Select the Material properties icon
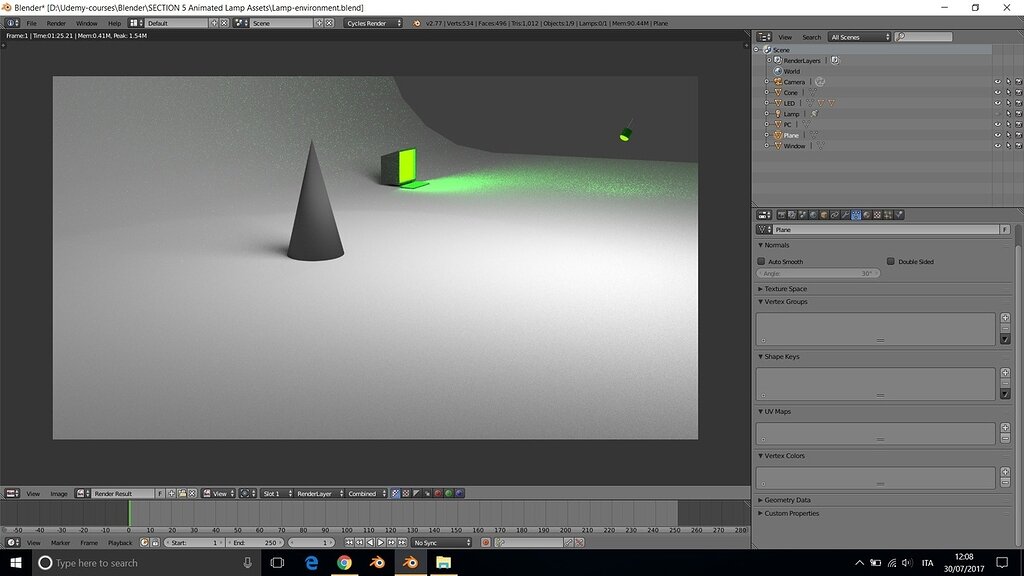 [867, 214]
